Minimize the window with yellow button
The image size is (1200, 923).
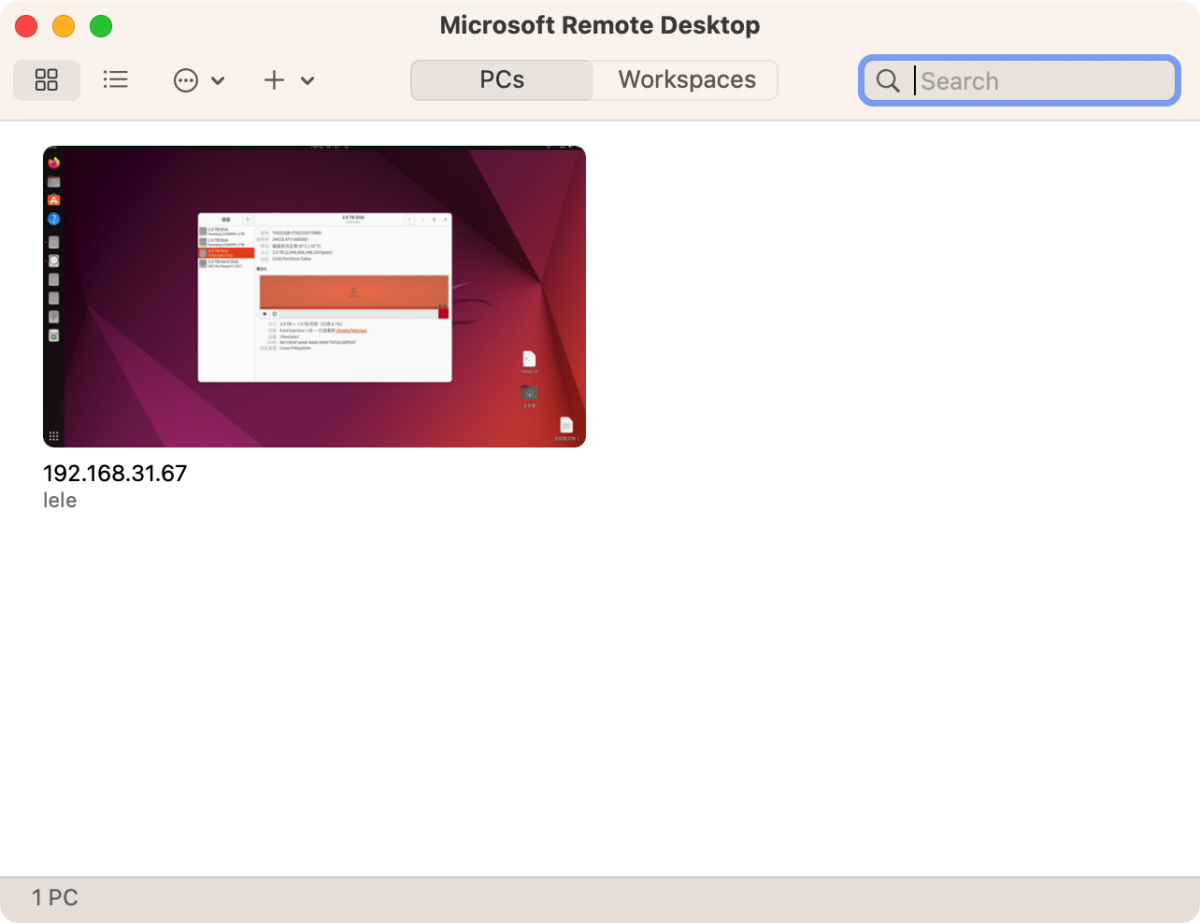point(64,26)
